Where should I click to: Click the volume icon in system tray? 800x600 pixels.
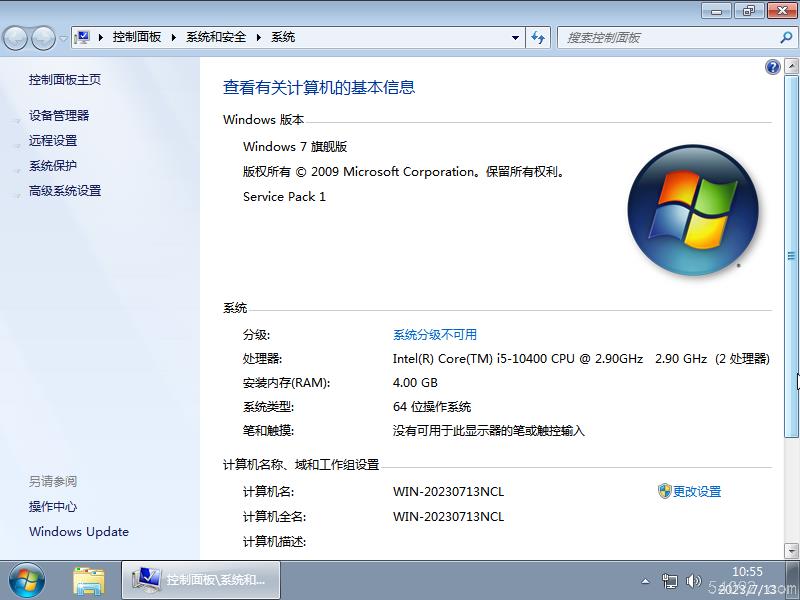tap(695, 580)
